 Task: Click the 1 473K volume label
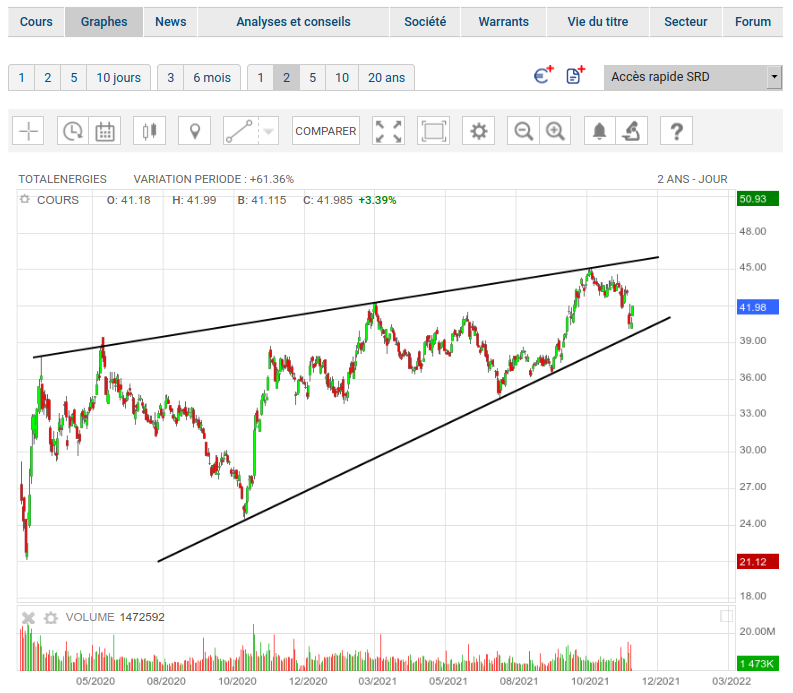tap(758, 663)
